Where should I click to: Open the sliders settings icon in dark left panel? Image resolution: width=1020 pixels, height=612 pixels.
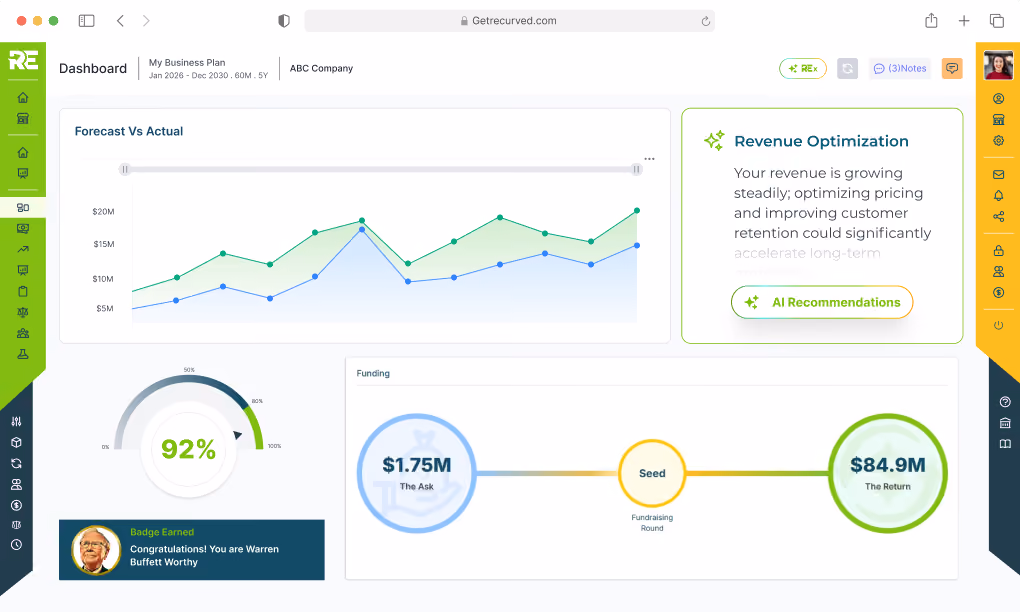tap(16, 421)
